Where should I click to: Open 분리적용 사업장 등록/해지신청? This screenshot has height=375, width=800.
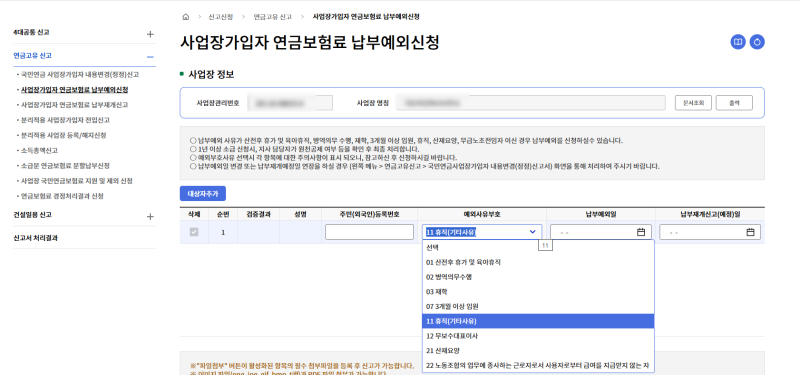63,135
